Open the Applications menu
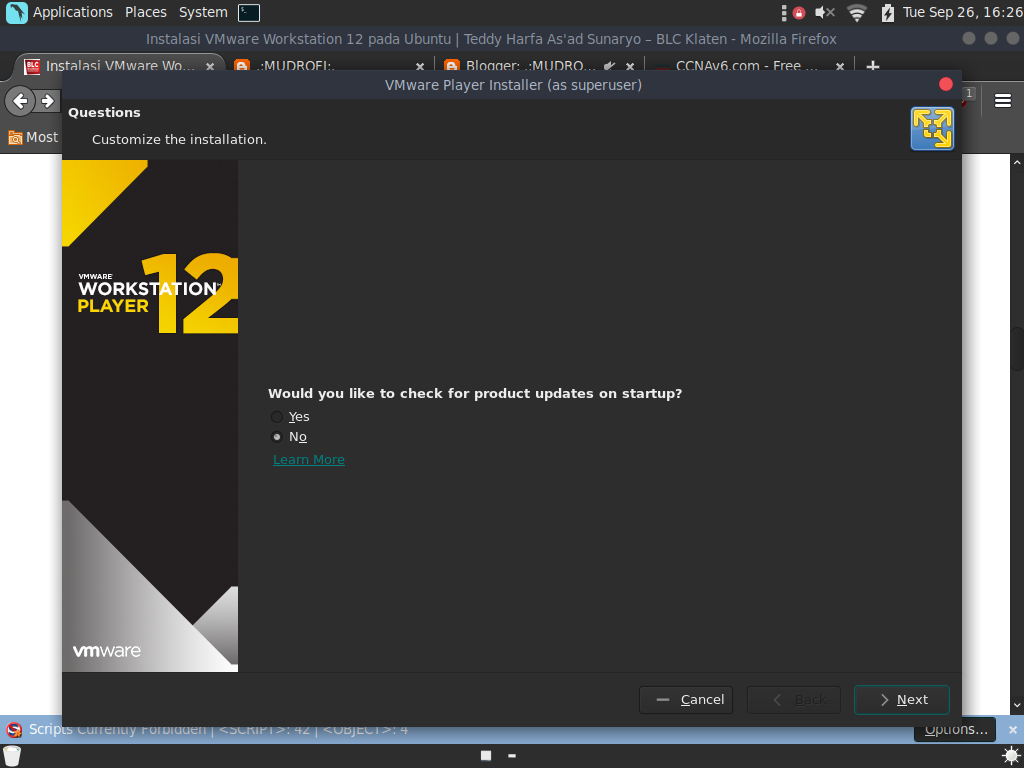This screenshot has width=1024, height=768. 72,12
